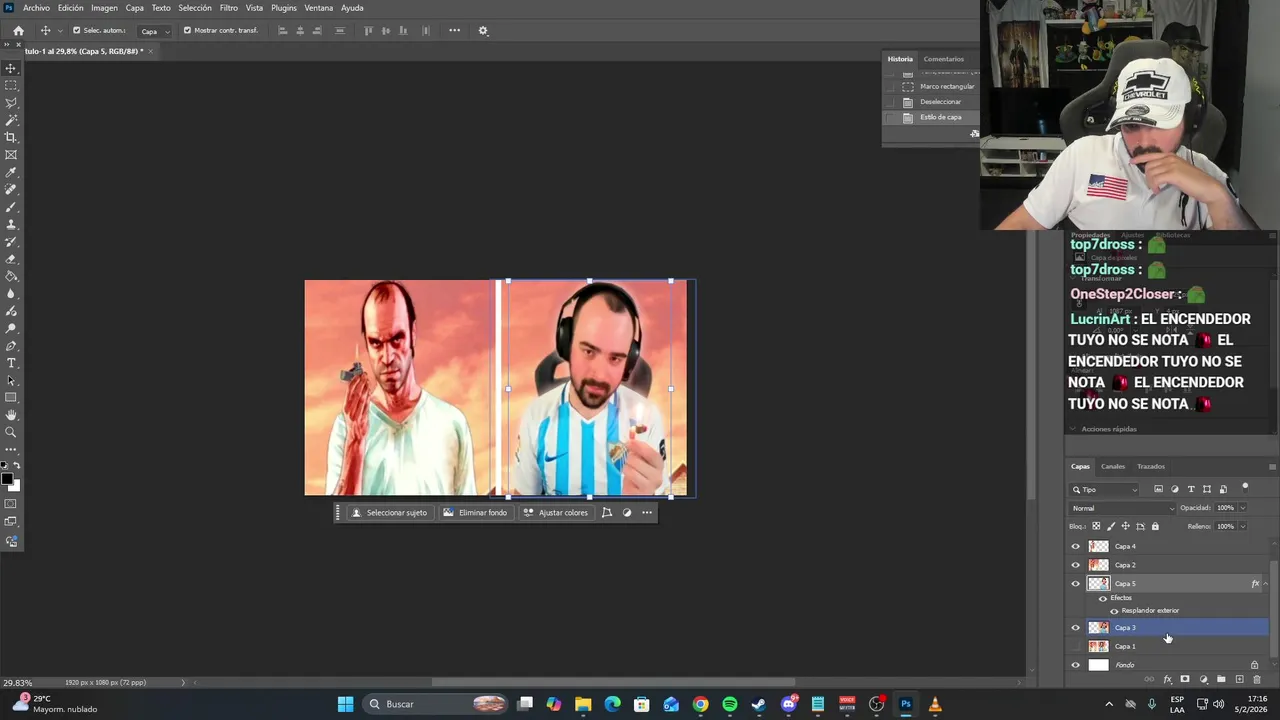Open the Opacidad slider dropdown arrow
The height and width of the screenshot is (720, 1280).
[x=1243, y=508]
